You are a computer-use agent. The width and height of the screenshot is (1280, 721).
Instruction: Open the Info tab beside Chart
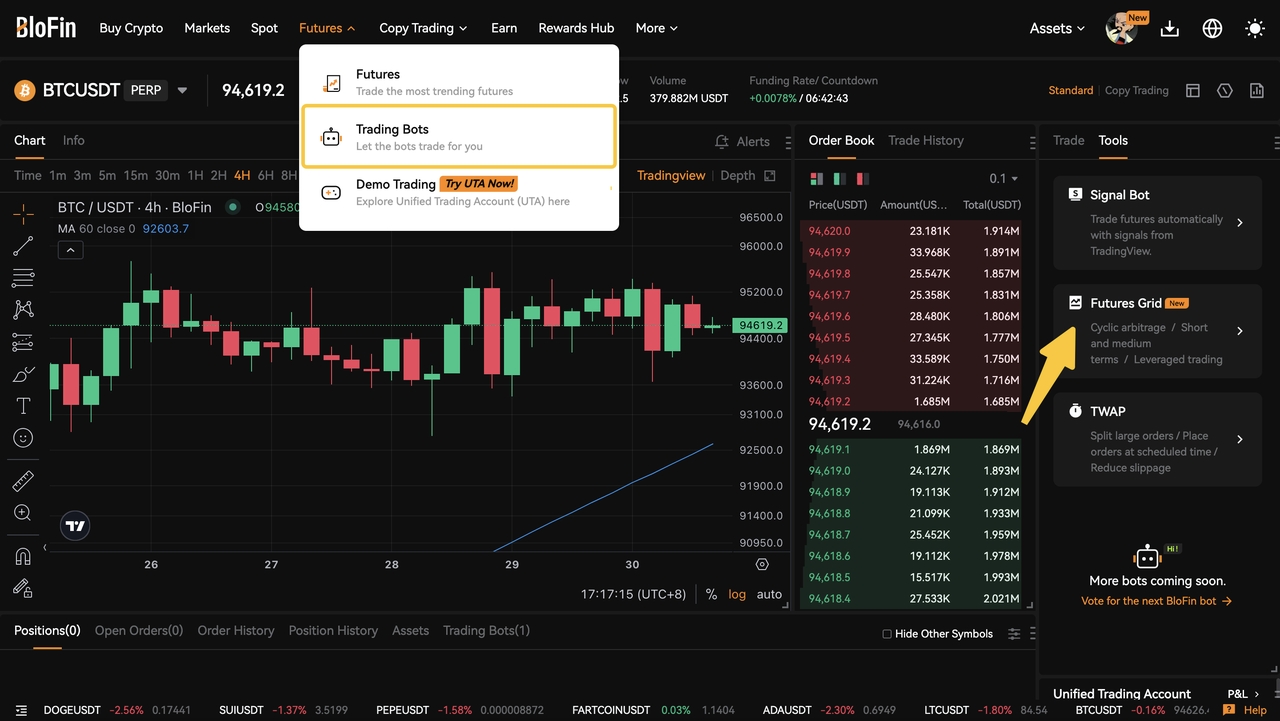(x=74, y=141)
